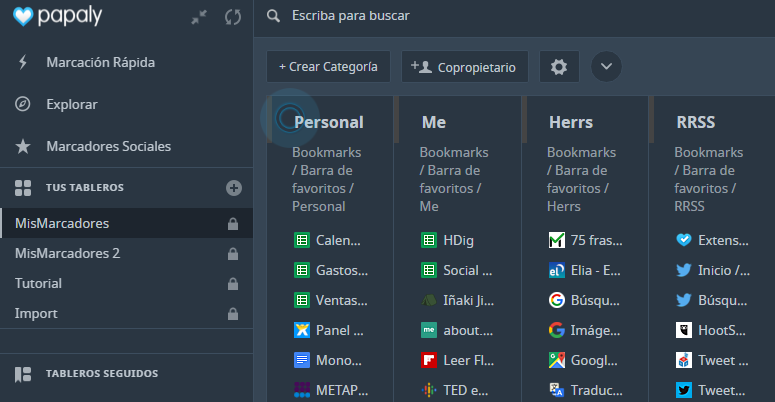Click the Twitter icon for RRSS Búsqu...
Viewport: 775px width, 402px height.
[x=684, y=300]
